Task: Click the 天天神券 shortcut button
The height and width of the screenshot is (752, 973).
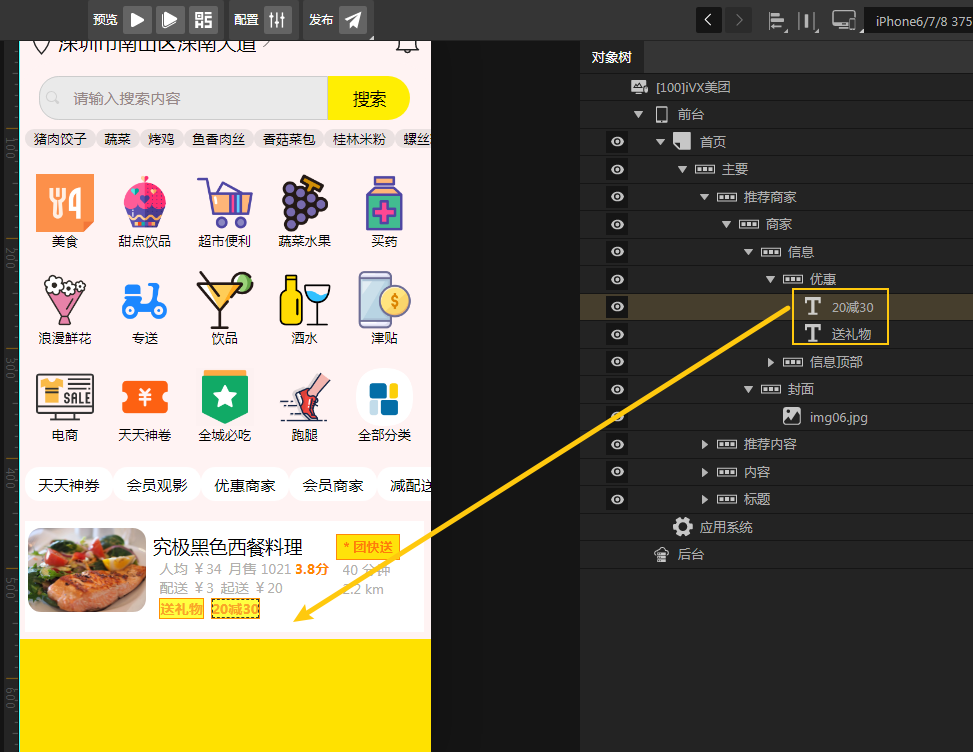Action: (68, 484)
